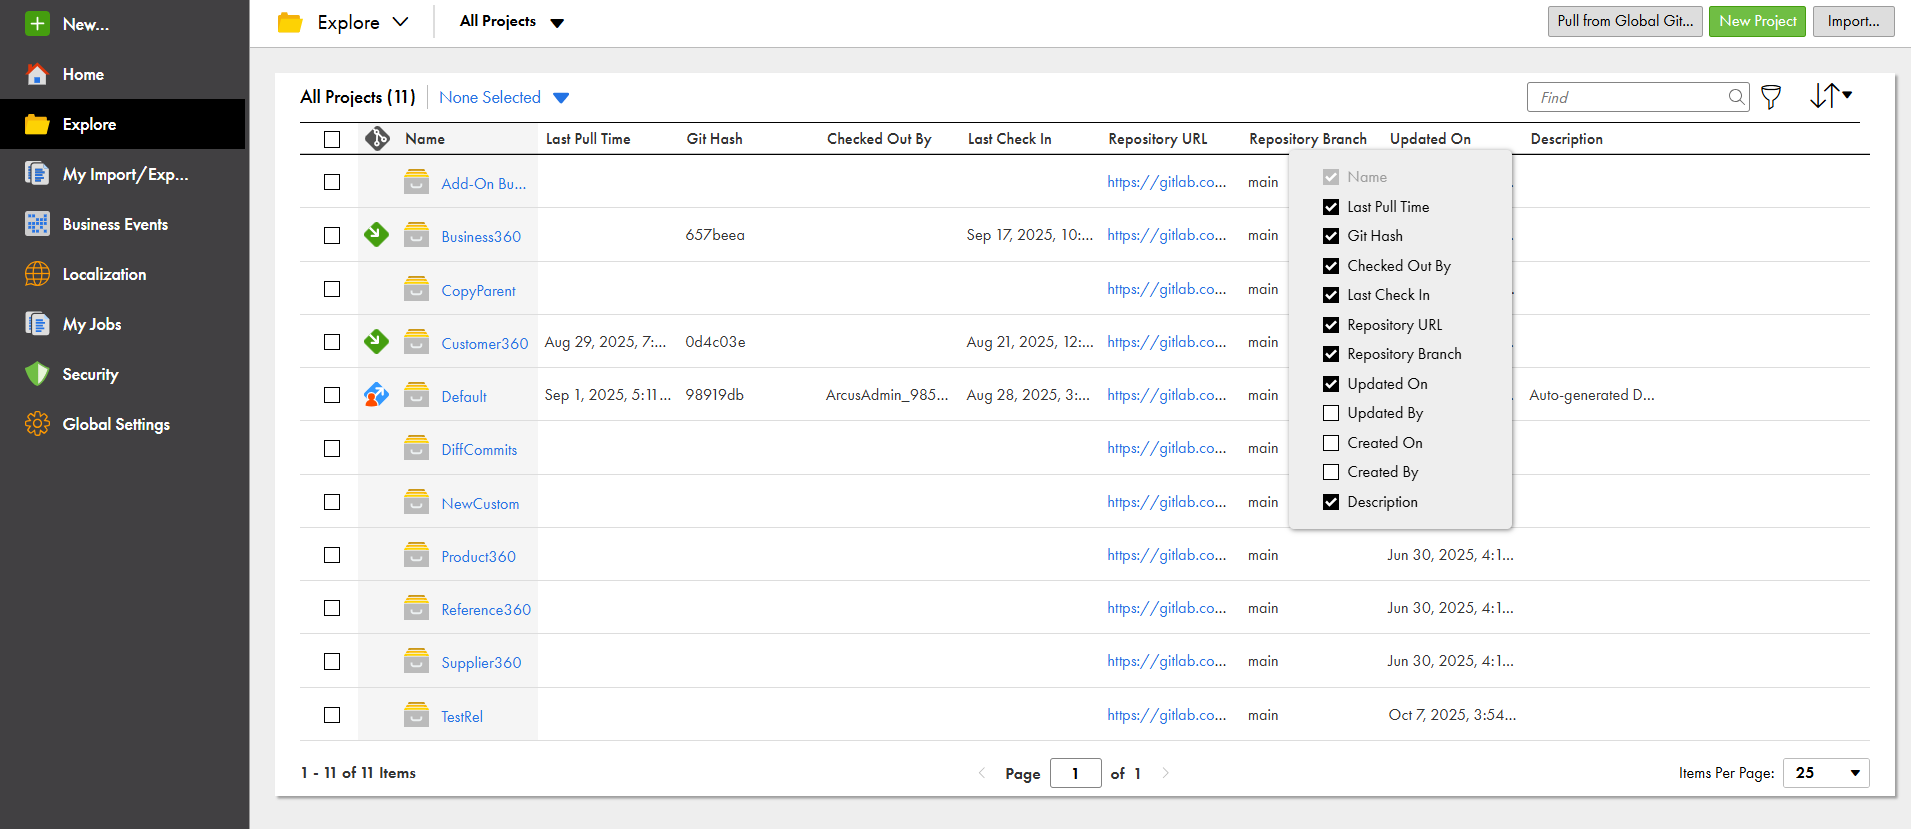Click the Last Pull Time column header
This screenshot has width=1911, height=829.
pyautogui.click(x=588, y=139)
